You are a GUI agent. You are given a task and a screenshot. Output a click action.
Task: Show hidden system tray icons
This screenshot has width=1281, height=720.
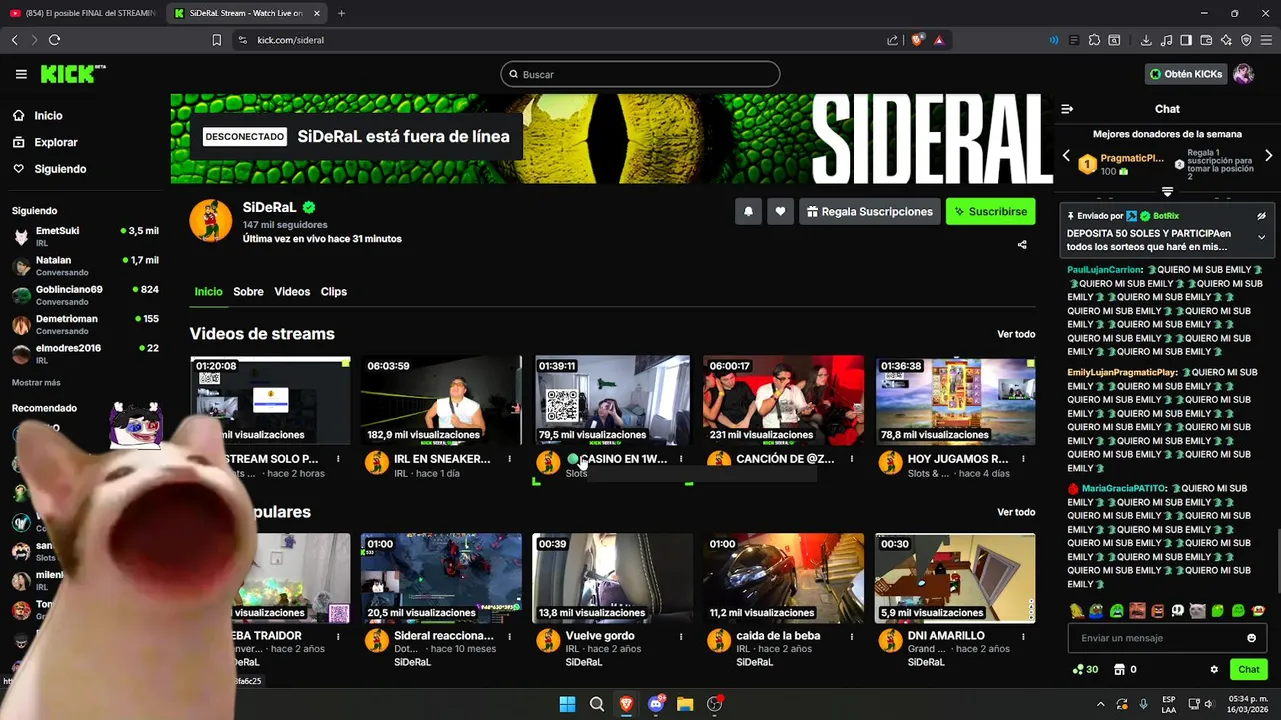click(1101, 704)
